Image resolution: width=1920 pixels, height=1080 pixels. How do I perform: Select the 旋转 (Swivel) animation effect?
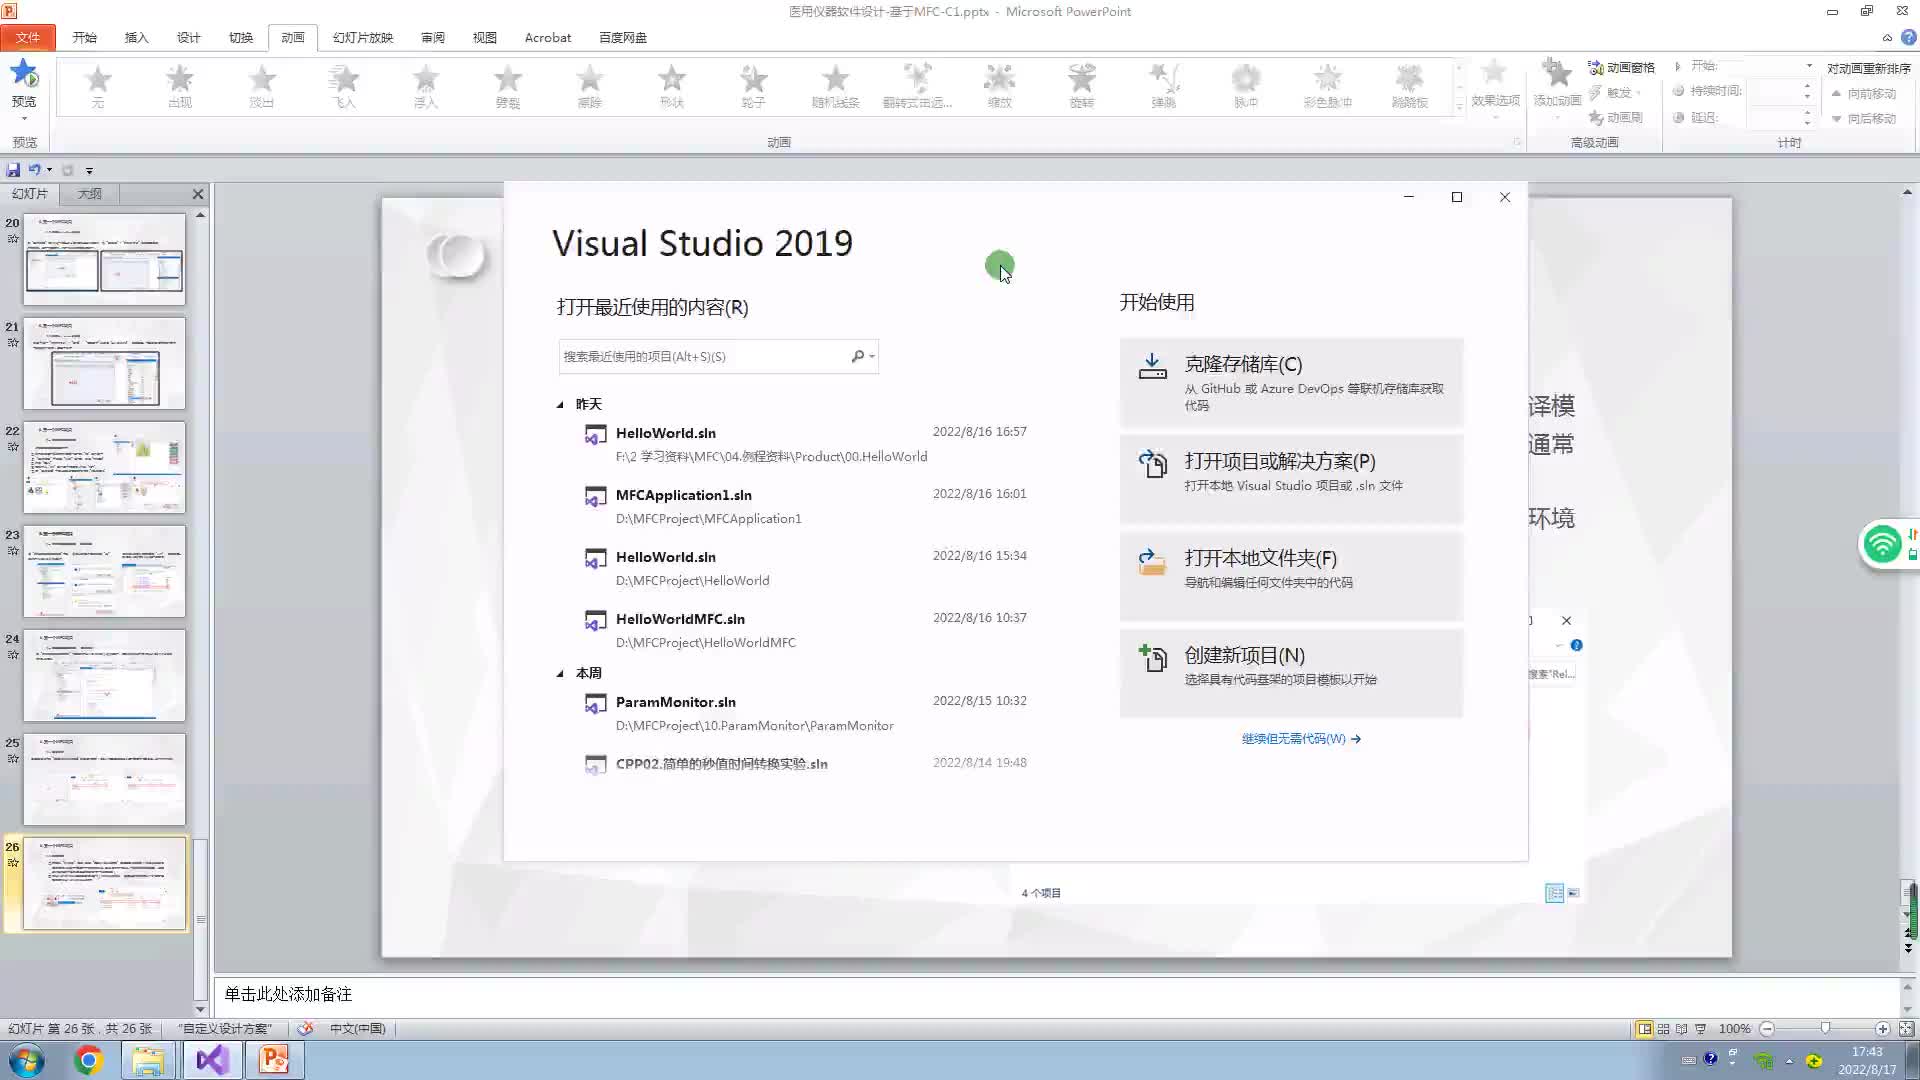(1082, 86)
